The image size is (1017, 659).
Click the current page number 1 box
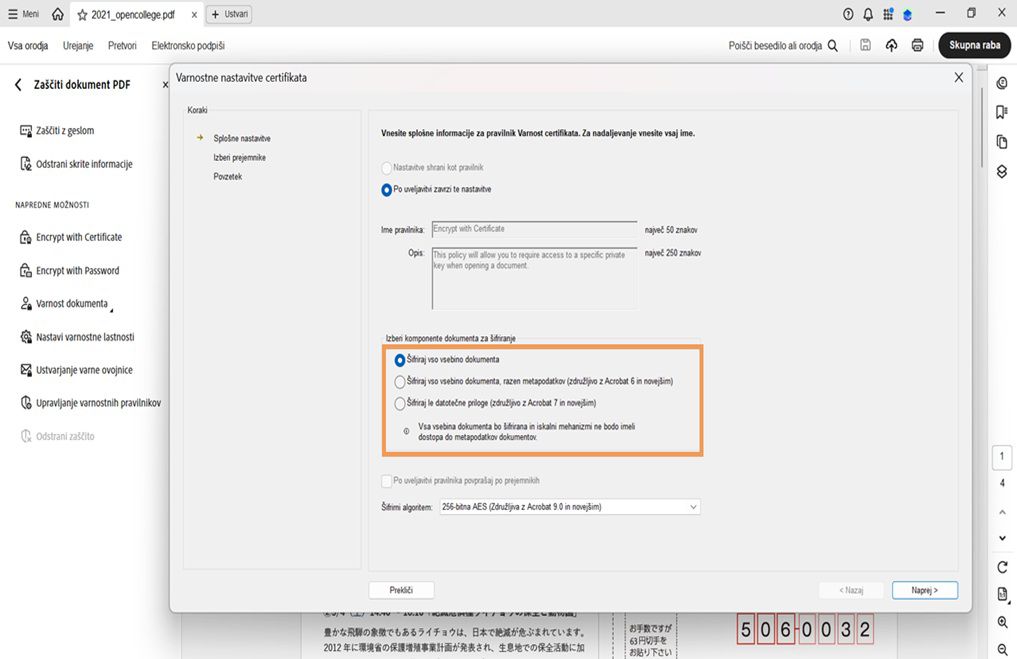pyautogui.click(x=1002, y=457)
